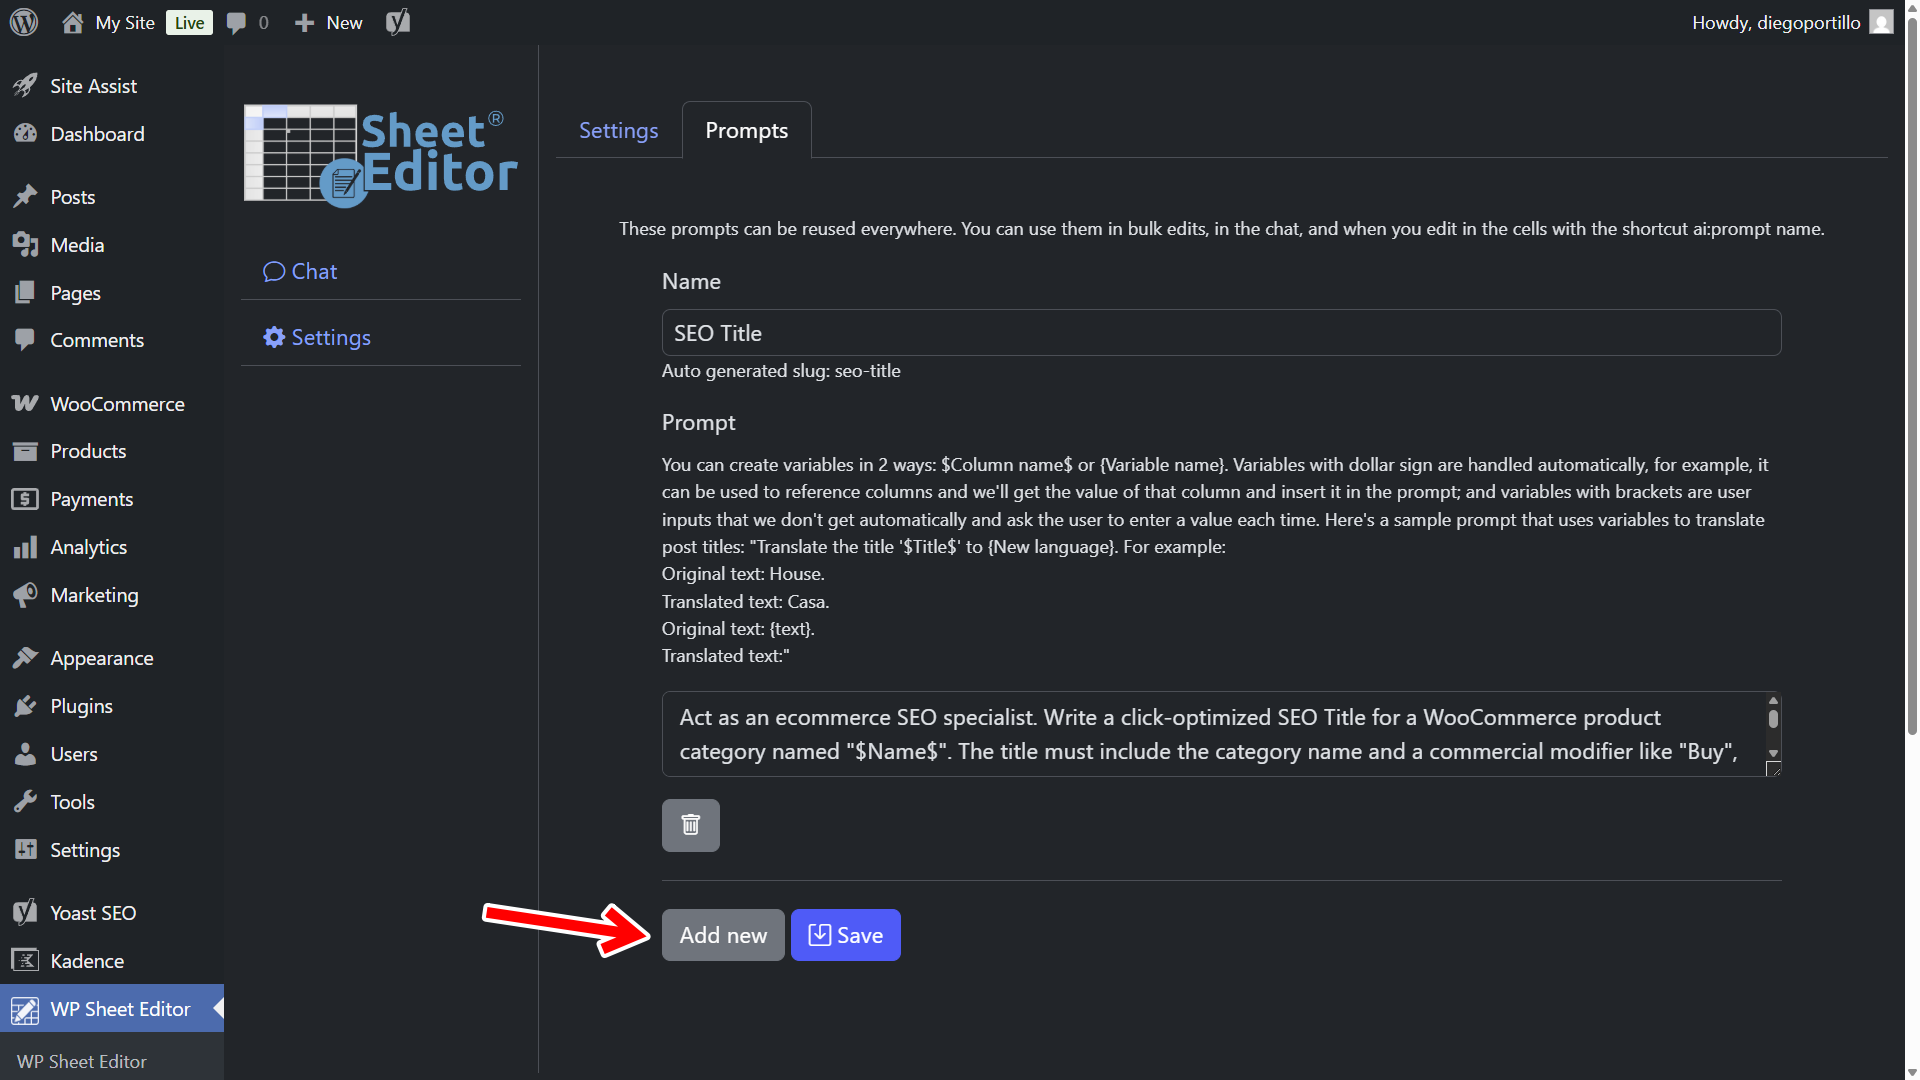Click the user avatar next to Howdy
The height and width of the screenshot is (1080, 1920).
click(1881, 22)
